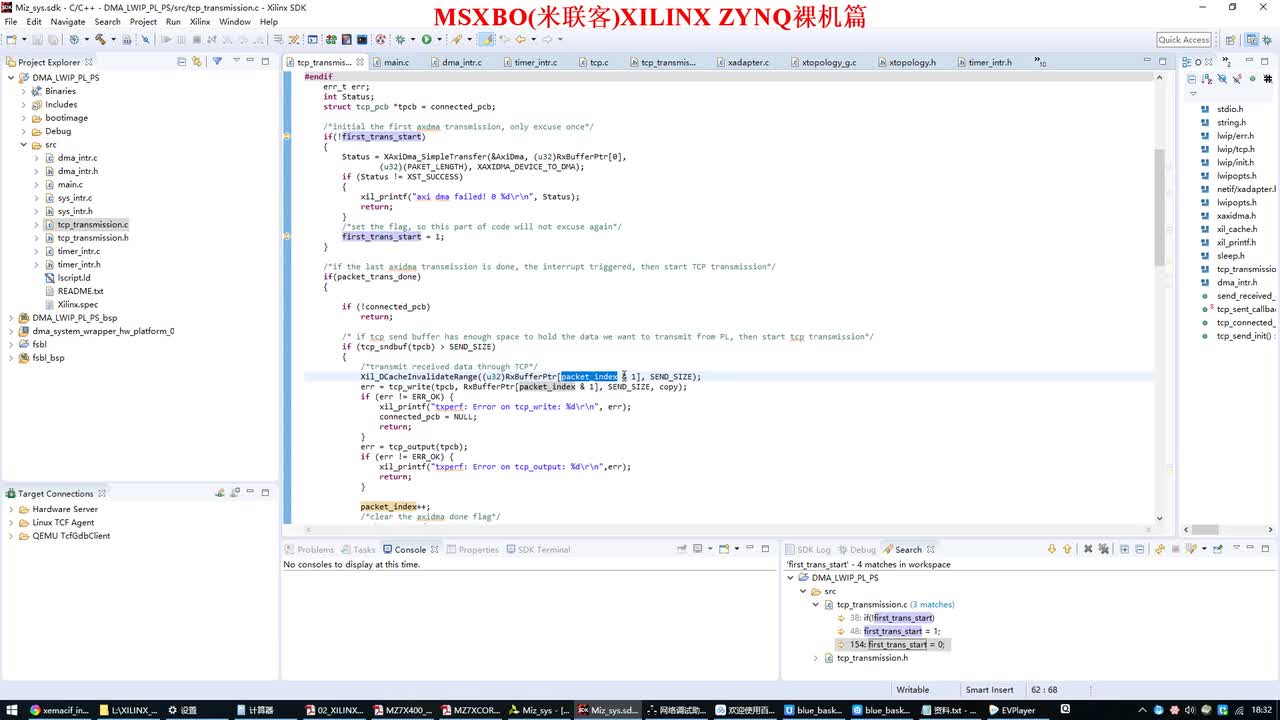
Task: Open View Menu triangle in Search panel
Action: pos(1236,548)
